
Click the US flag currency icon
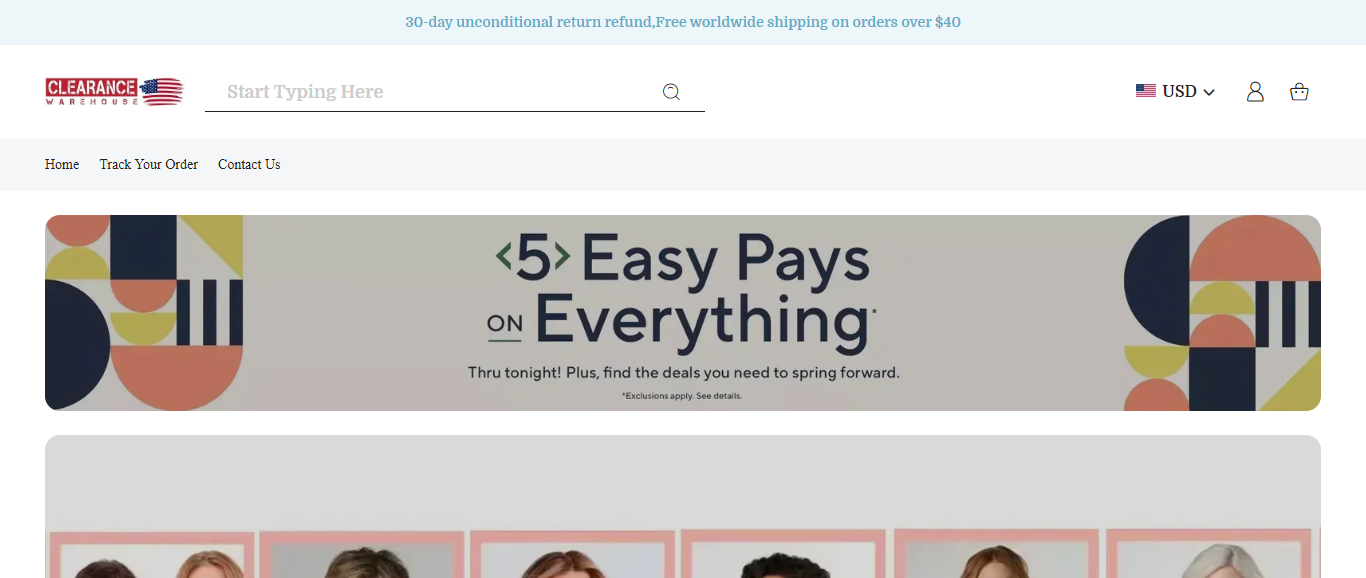coord(1146,91)
